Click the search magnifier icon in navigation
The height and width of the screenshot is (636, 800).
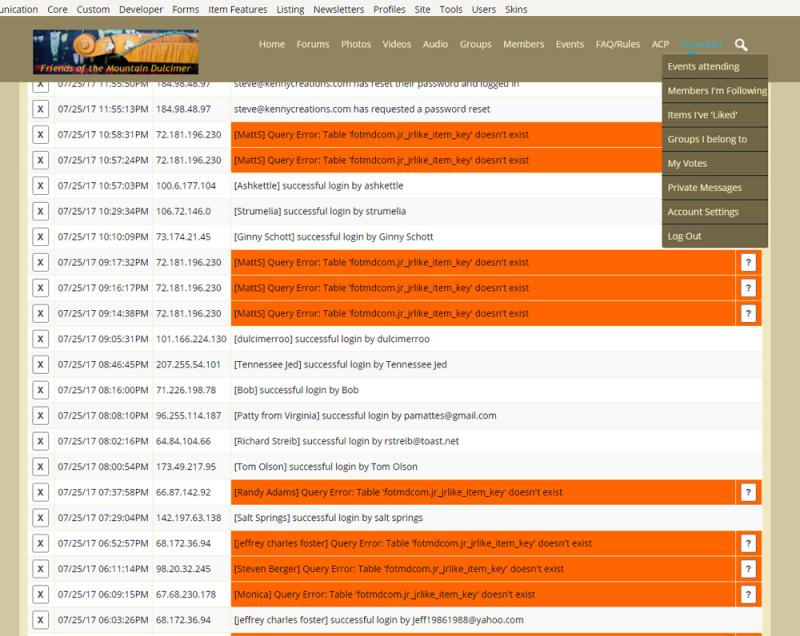coord(741,45)
